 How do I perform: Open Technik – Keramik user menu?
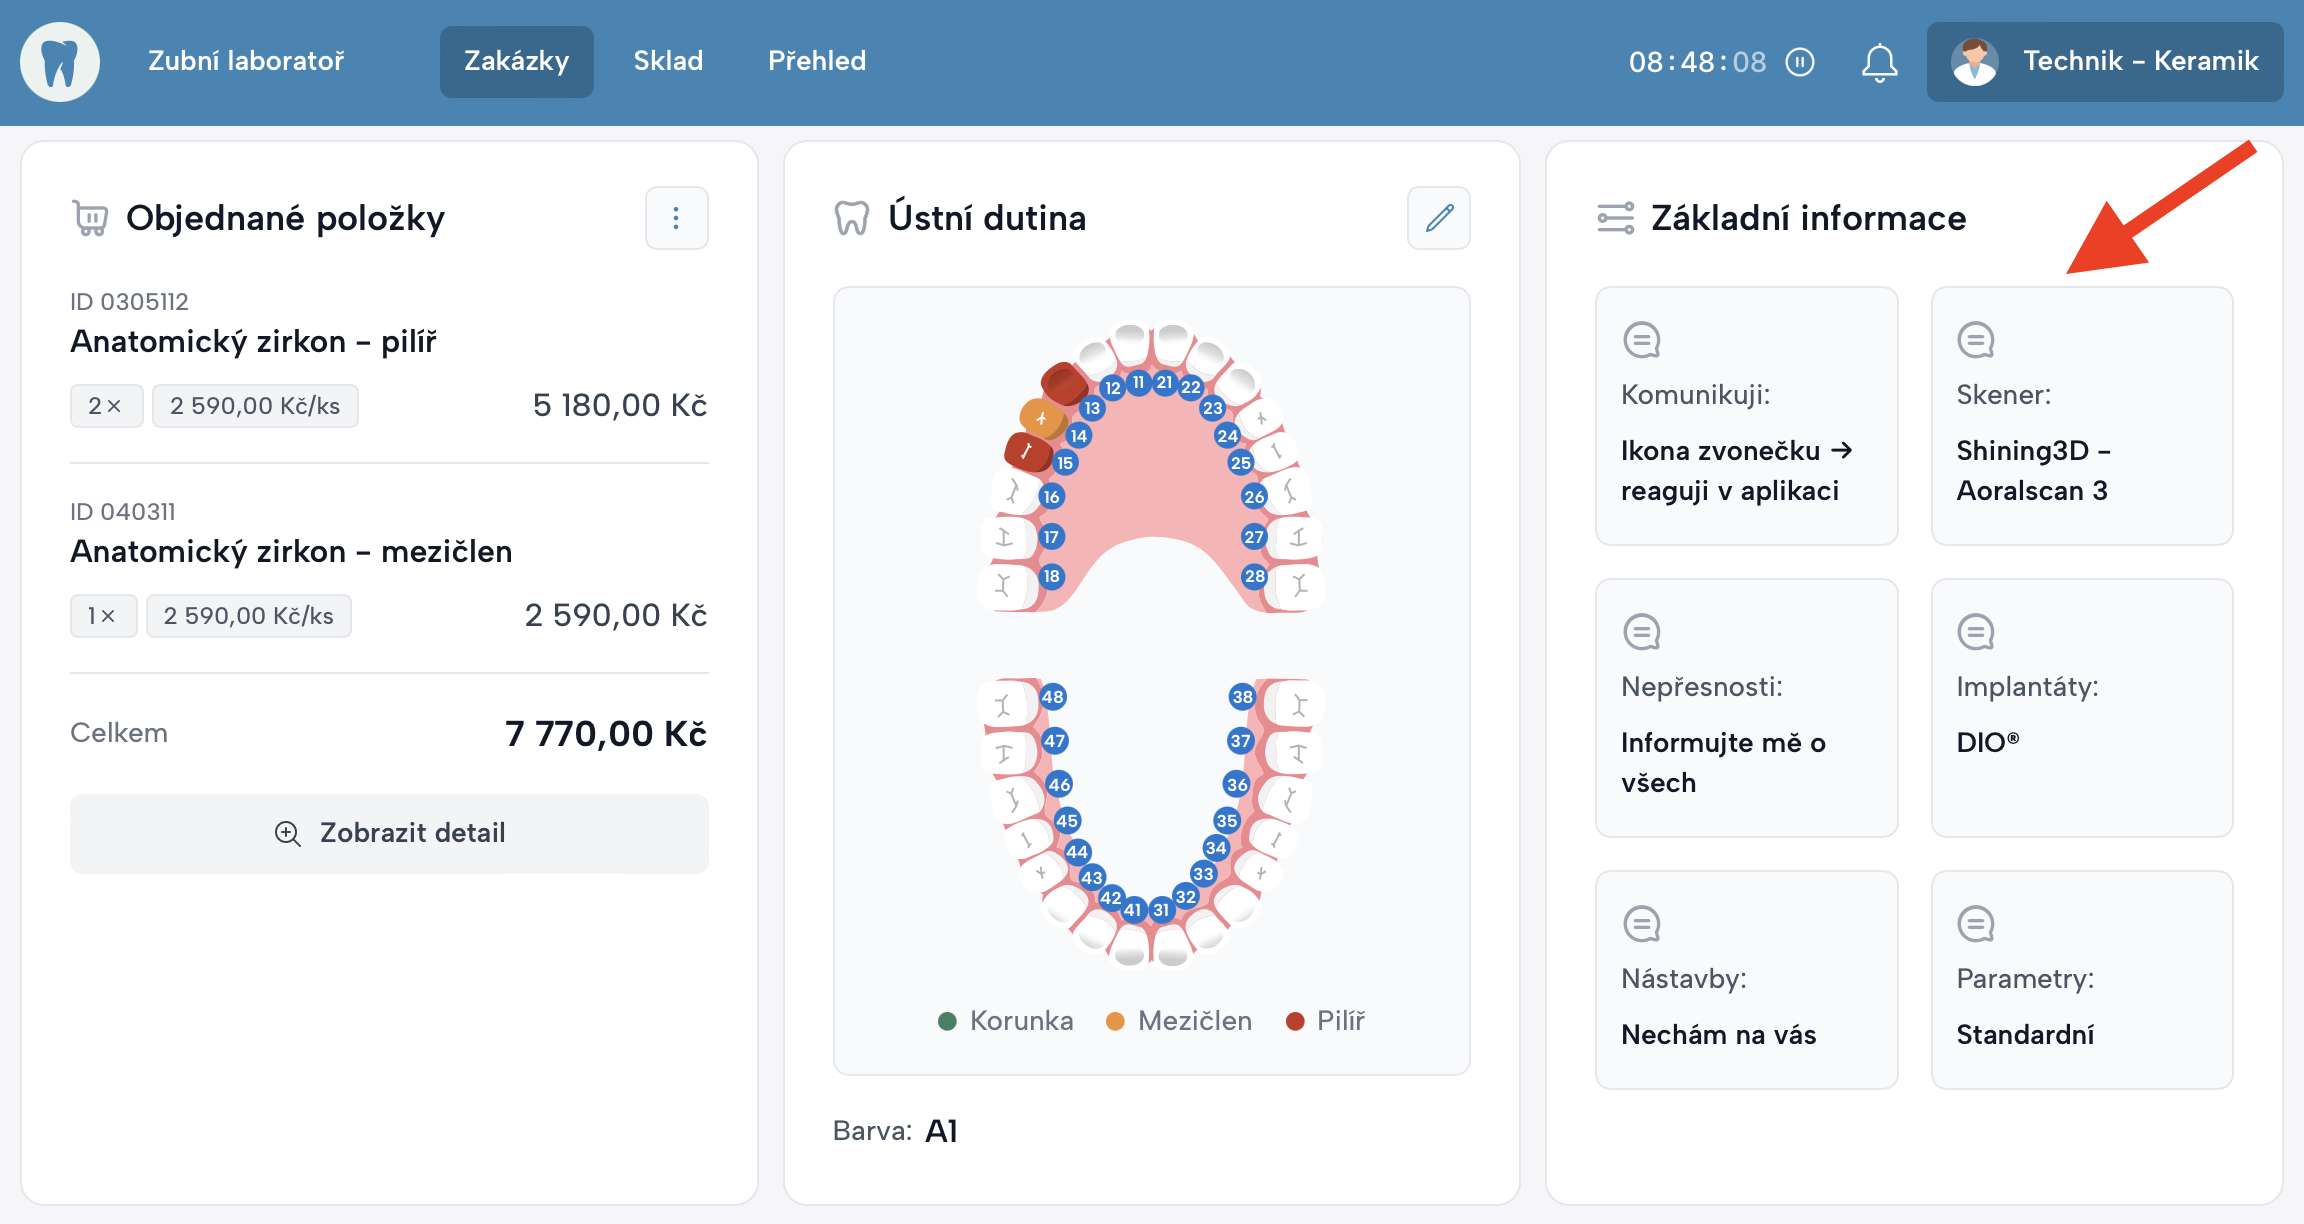click(x=2104, y=62)
